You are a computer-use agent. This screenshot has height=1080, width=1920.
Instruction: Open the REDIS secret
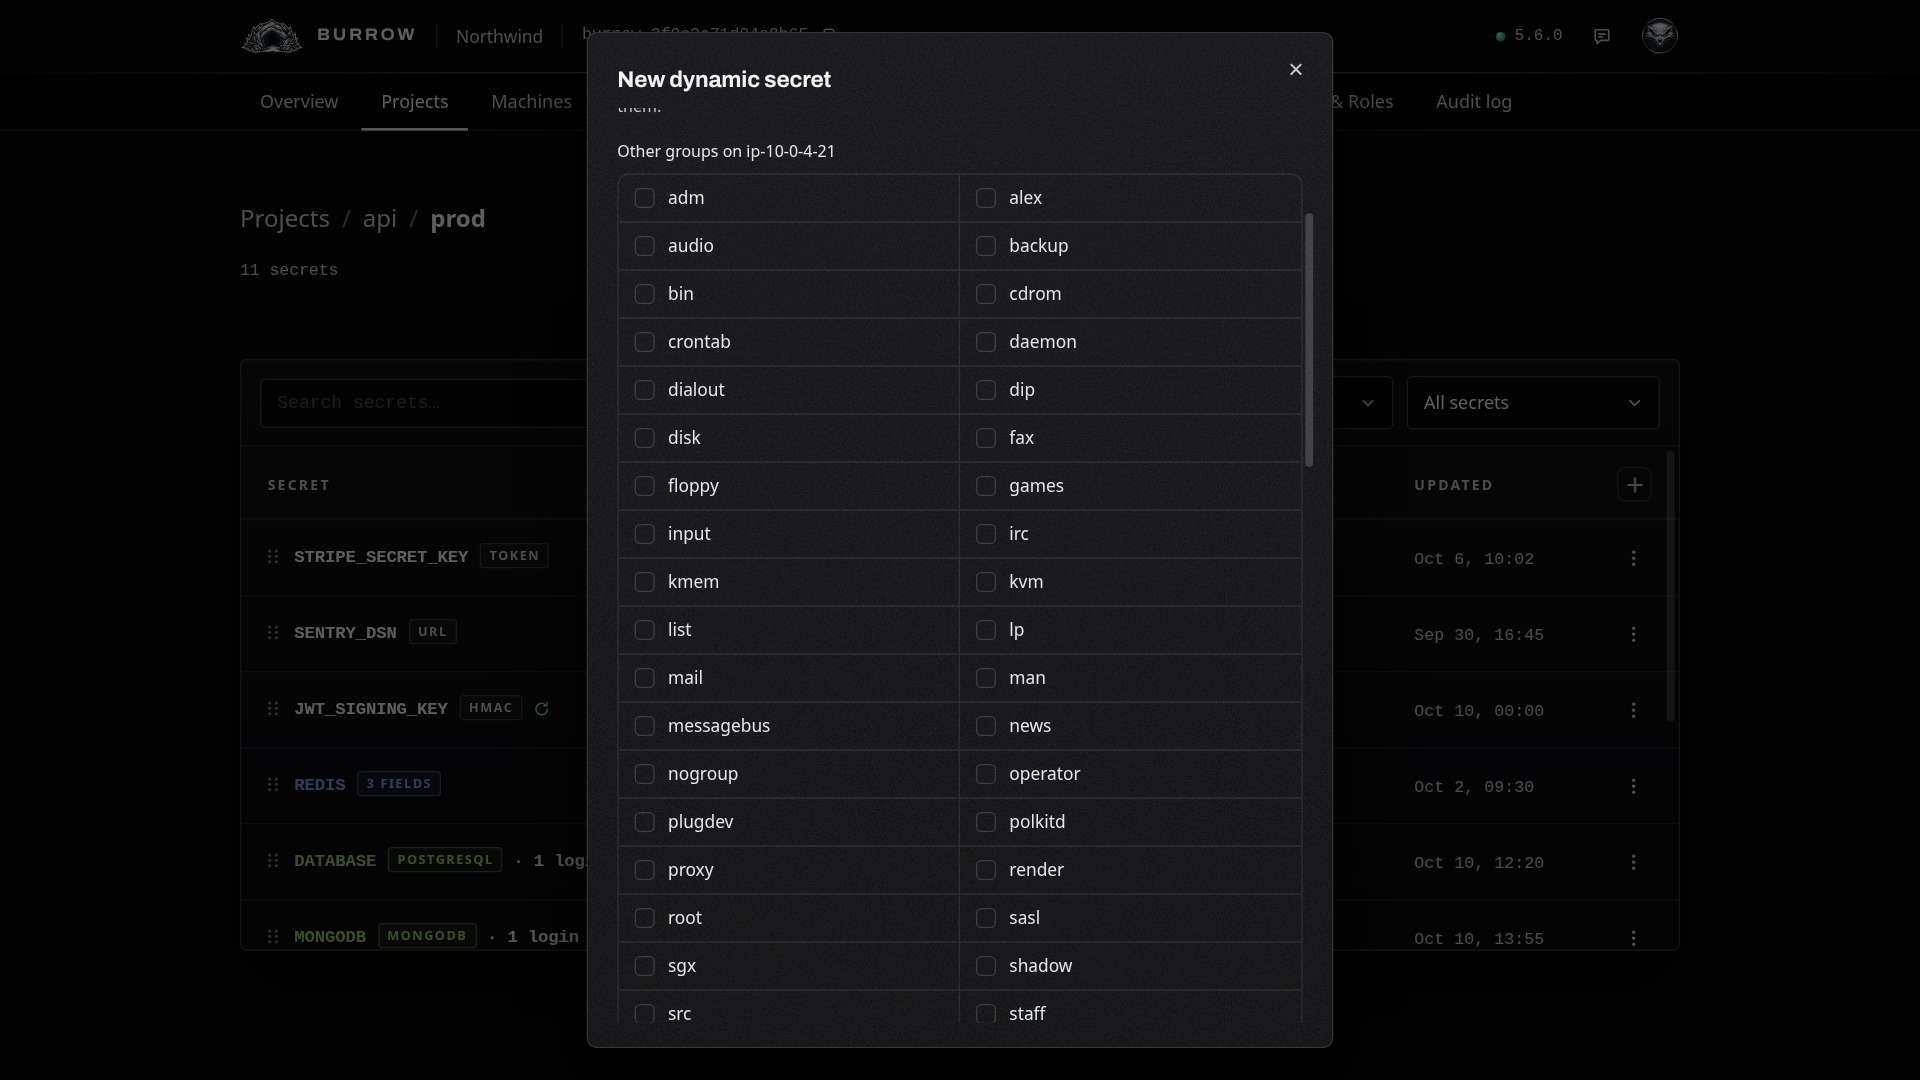point(319,785)
